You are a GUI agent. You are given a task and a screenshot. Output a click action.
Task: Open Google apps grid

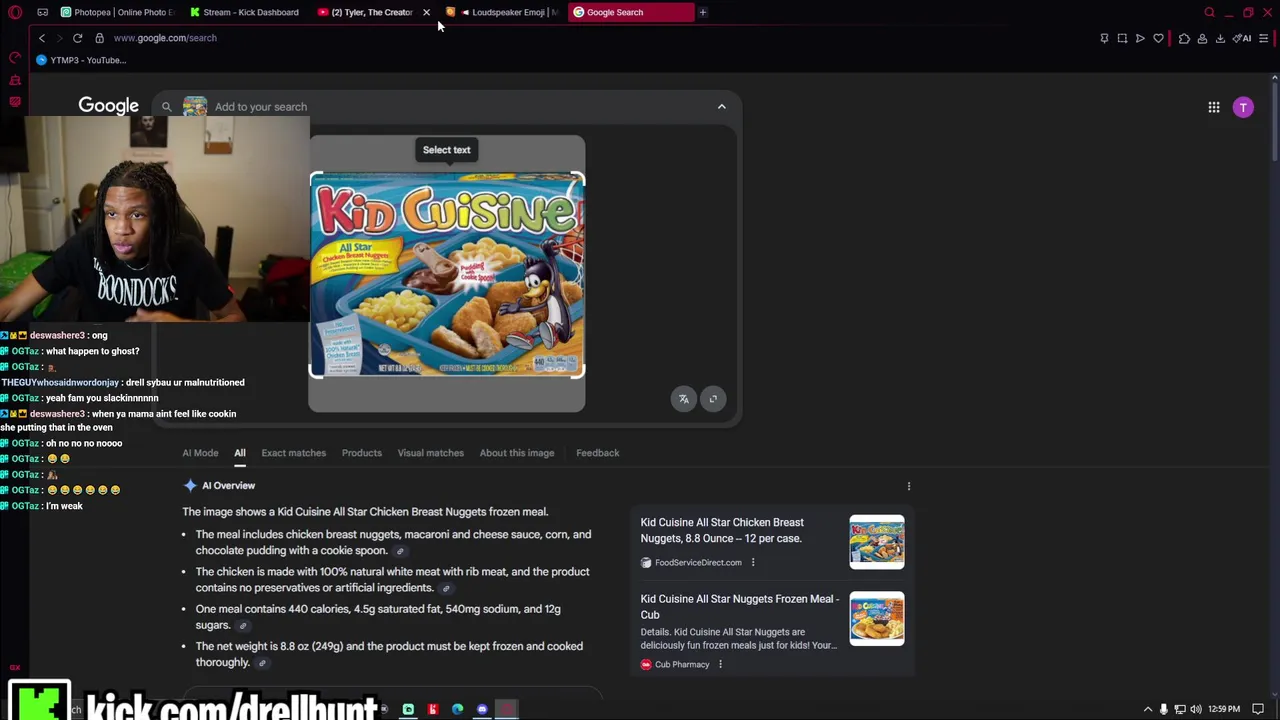click(x=1214, y=107)
